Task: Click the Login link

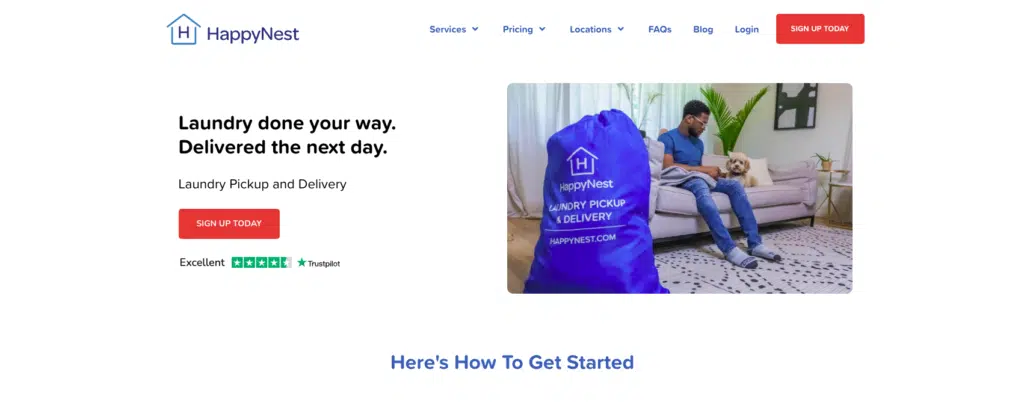Action: pos(746,29)
